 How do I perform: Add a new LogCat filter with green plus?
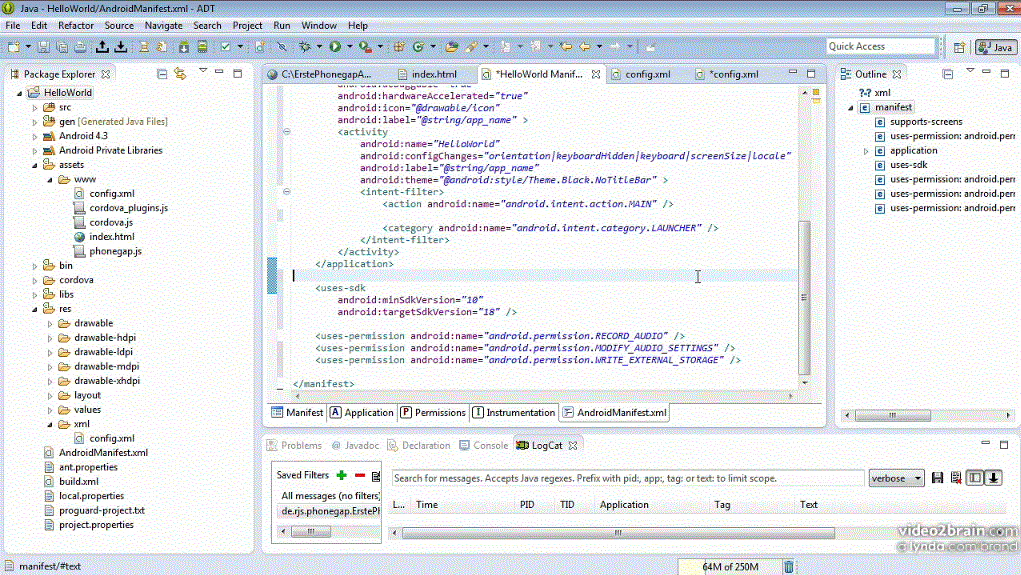coord(342,475)
